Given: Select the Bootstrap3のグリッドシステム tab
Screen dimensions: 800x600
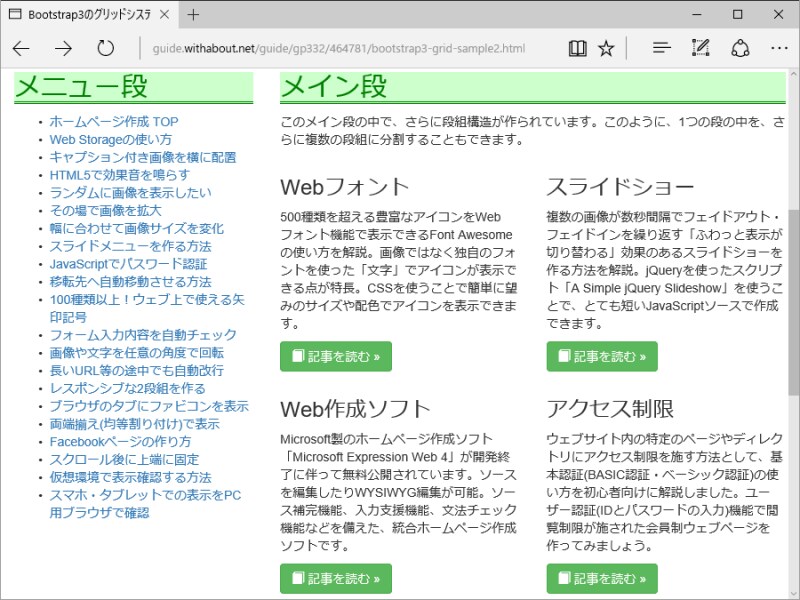Looking at the screenshot, I should click(x=90, y=15).
